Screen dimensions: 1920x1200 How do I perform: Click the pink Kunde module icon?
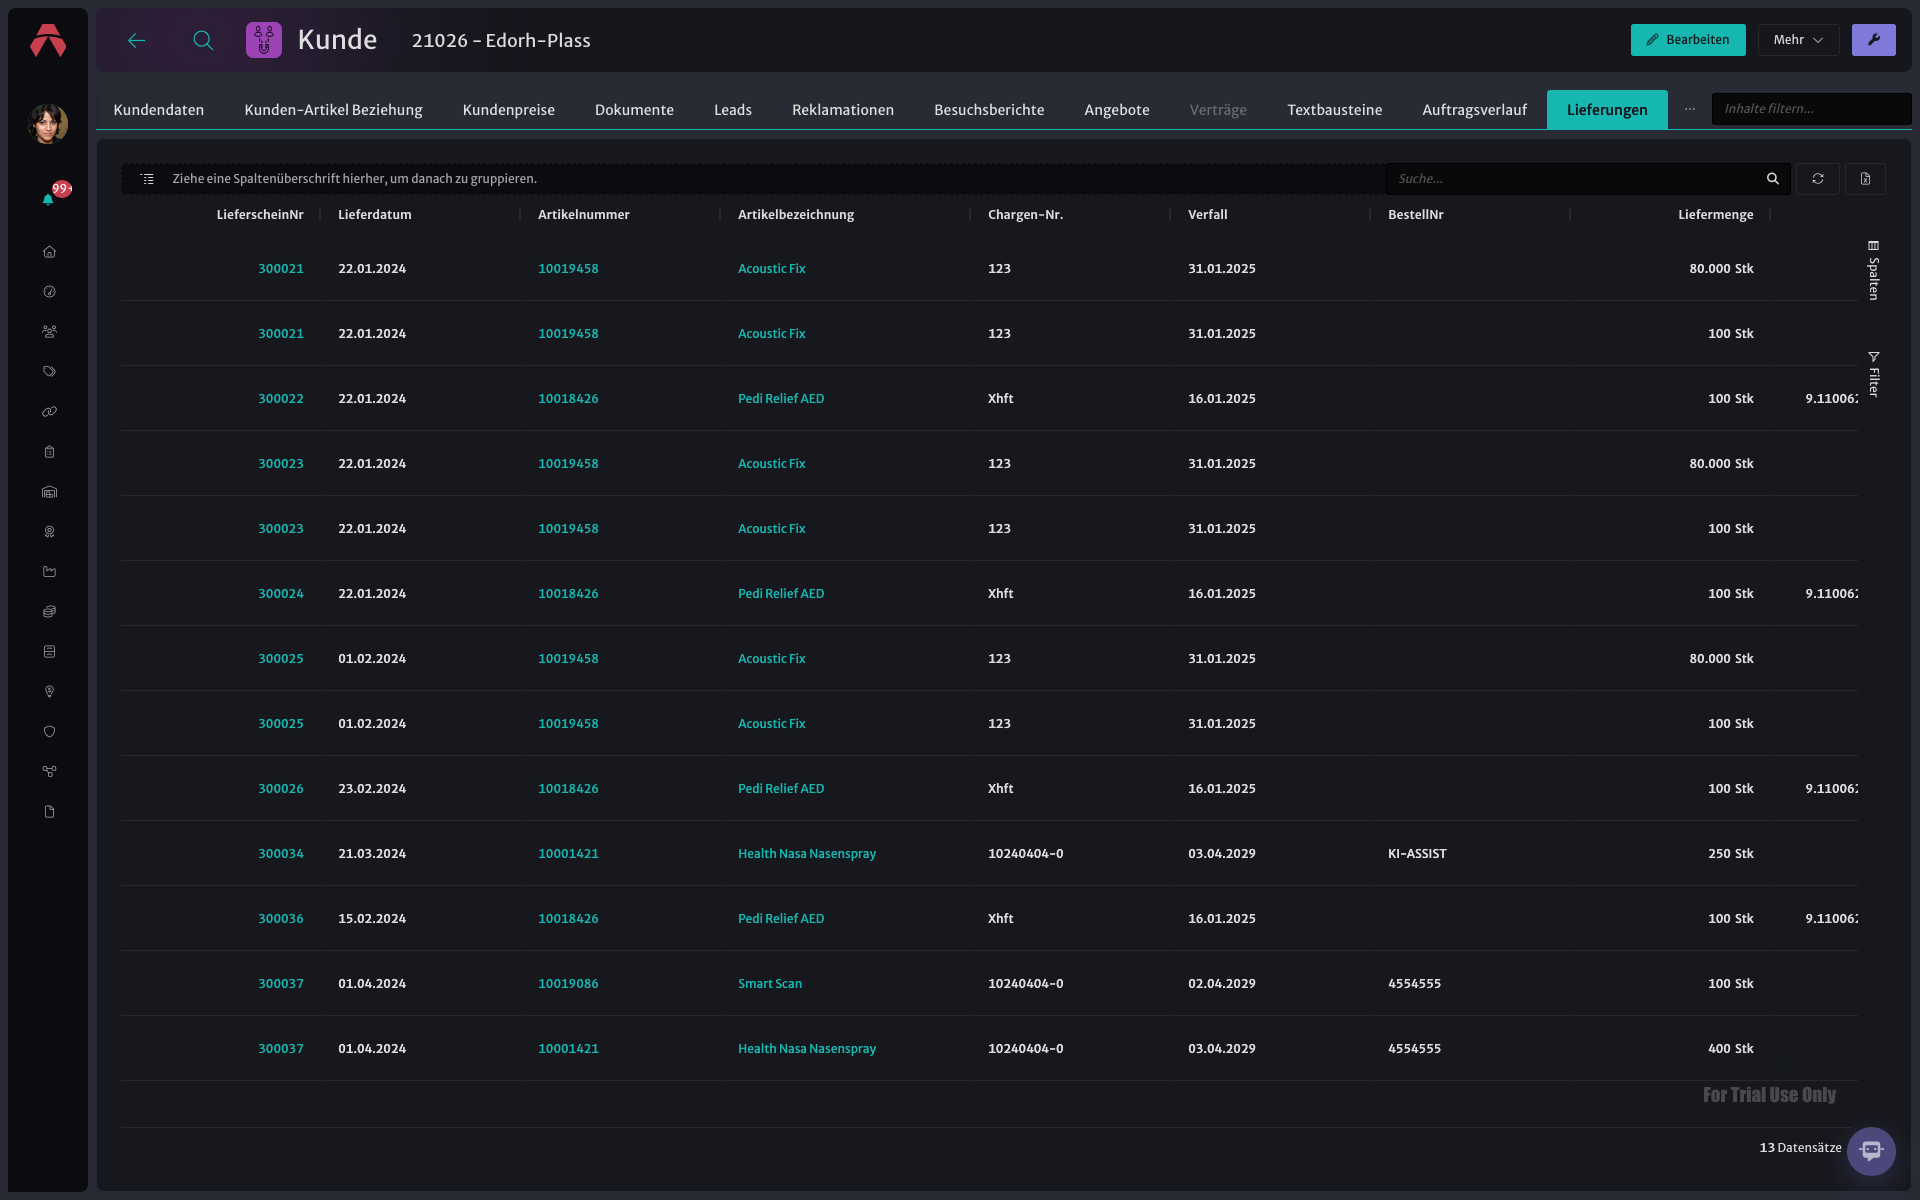264,40
